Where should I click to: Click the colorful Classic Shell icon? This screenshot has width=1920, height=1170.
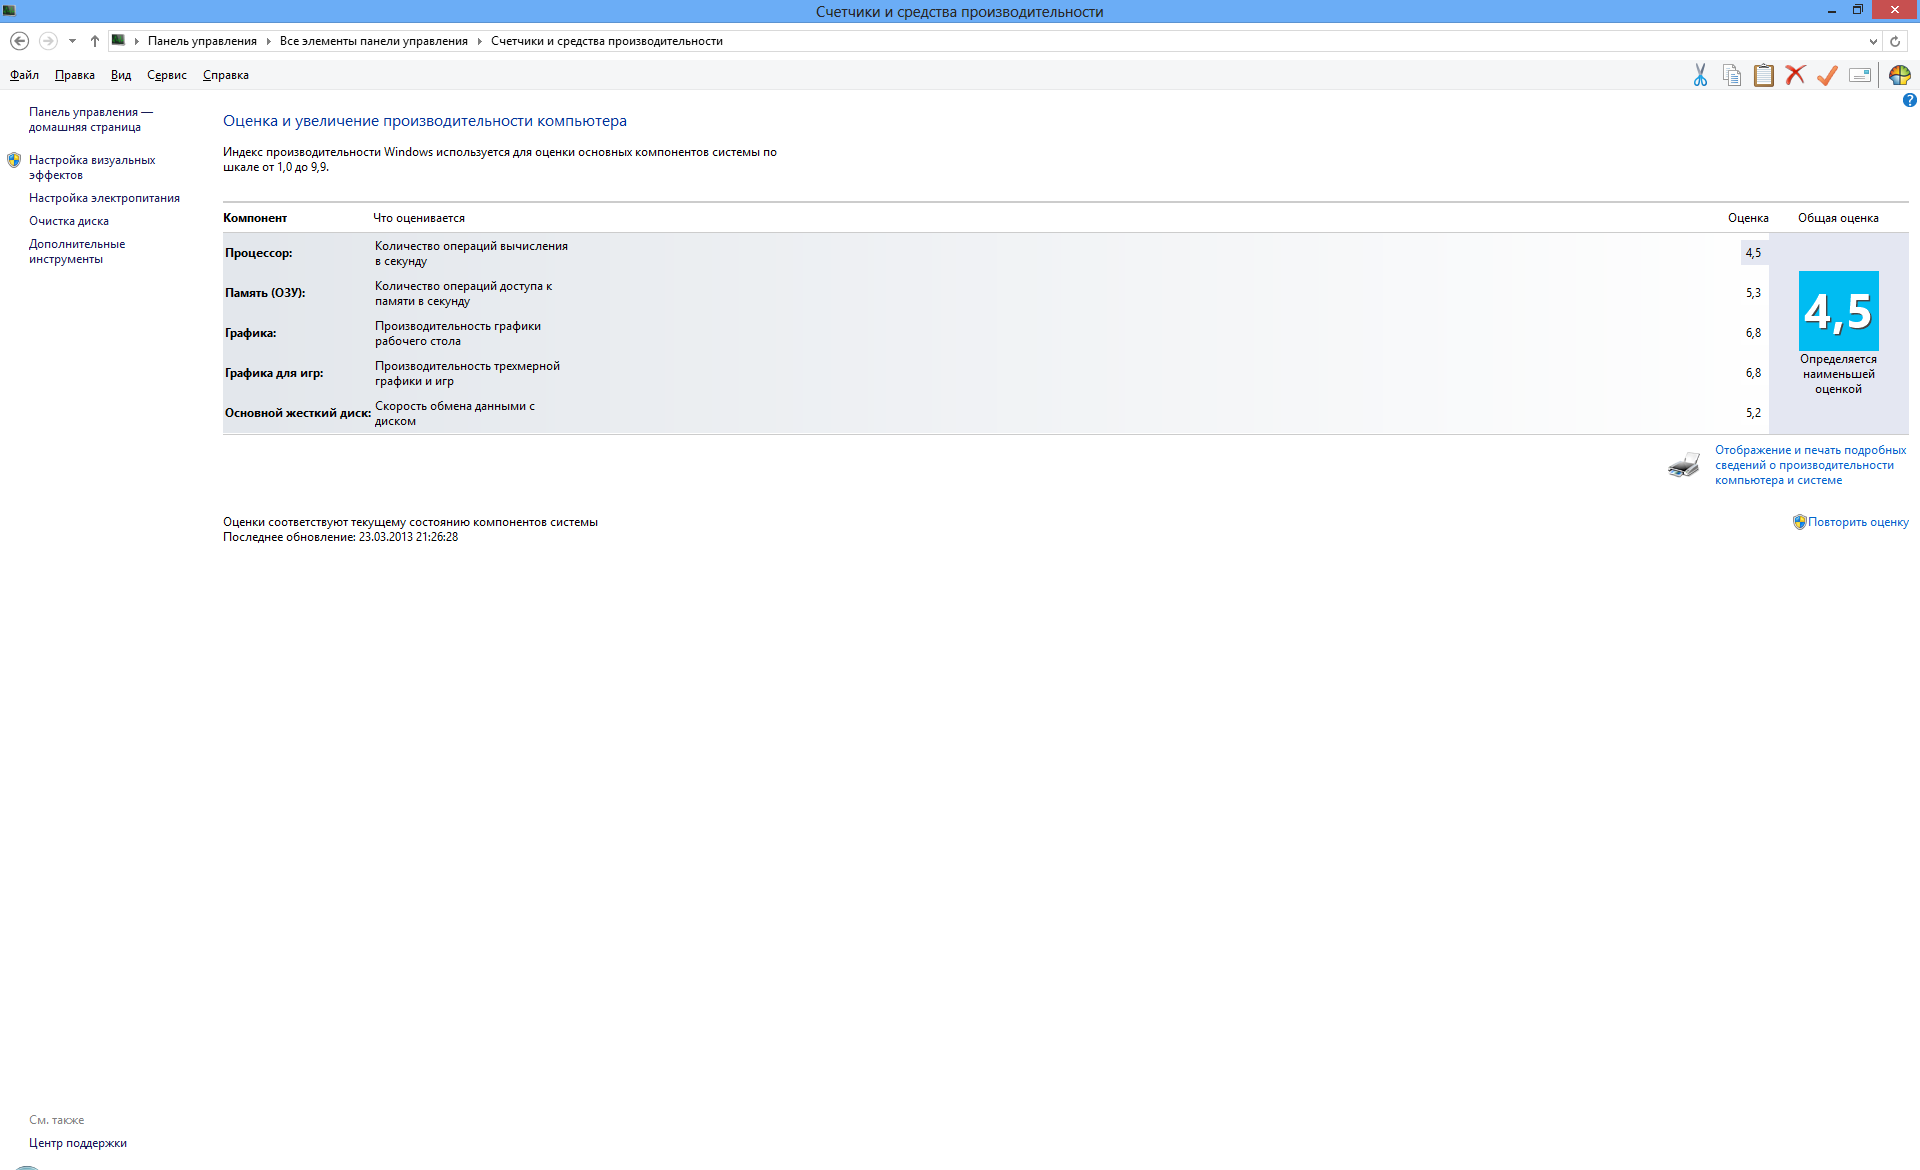point(1900,75)
